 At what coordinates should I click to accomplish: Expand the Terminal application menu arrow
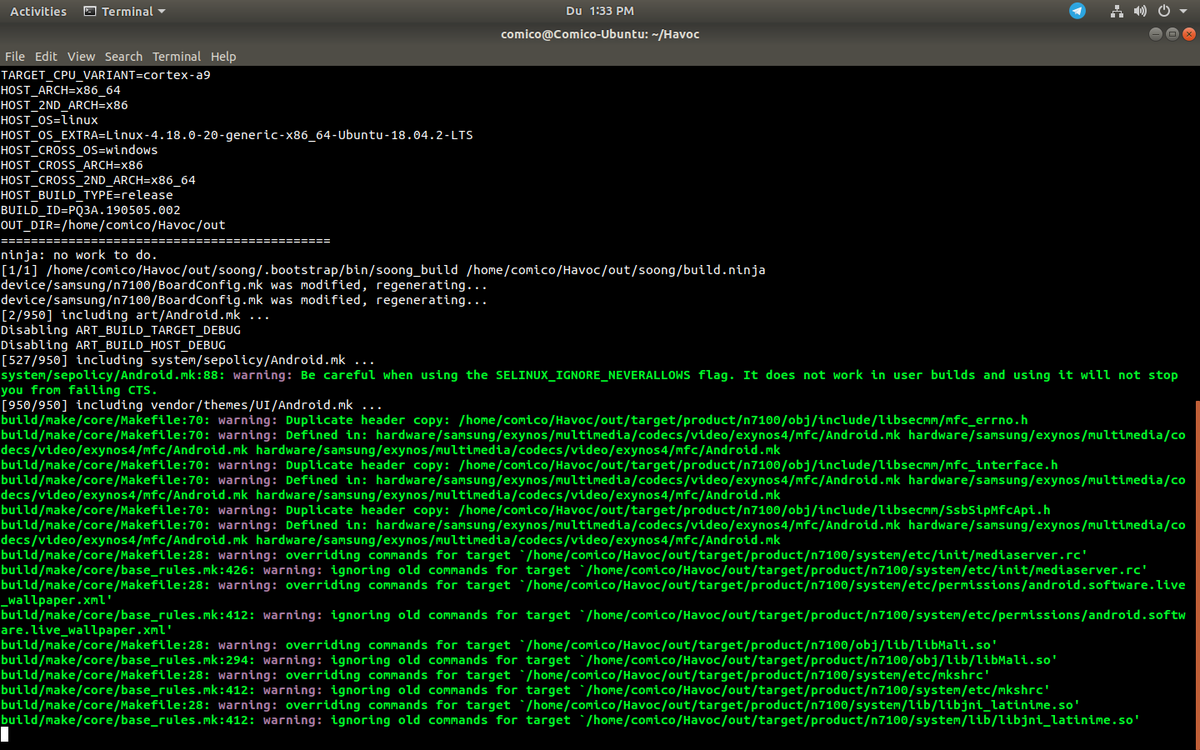tap(162, 12)
